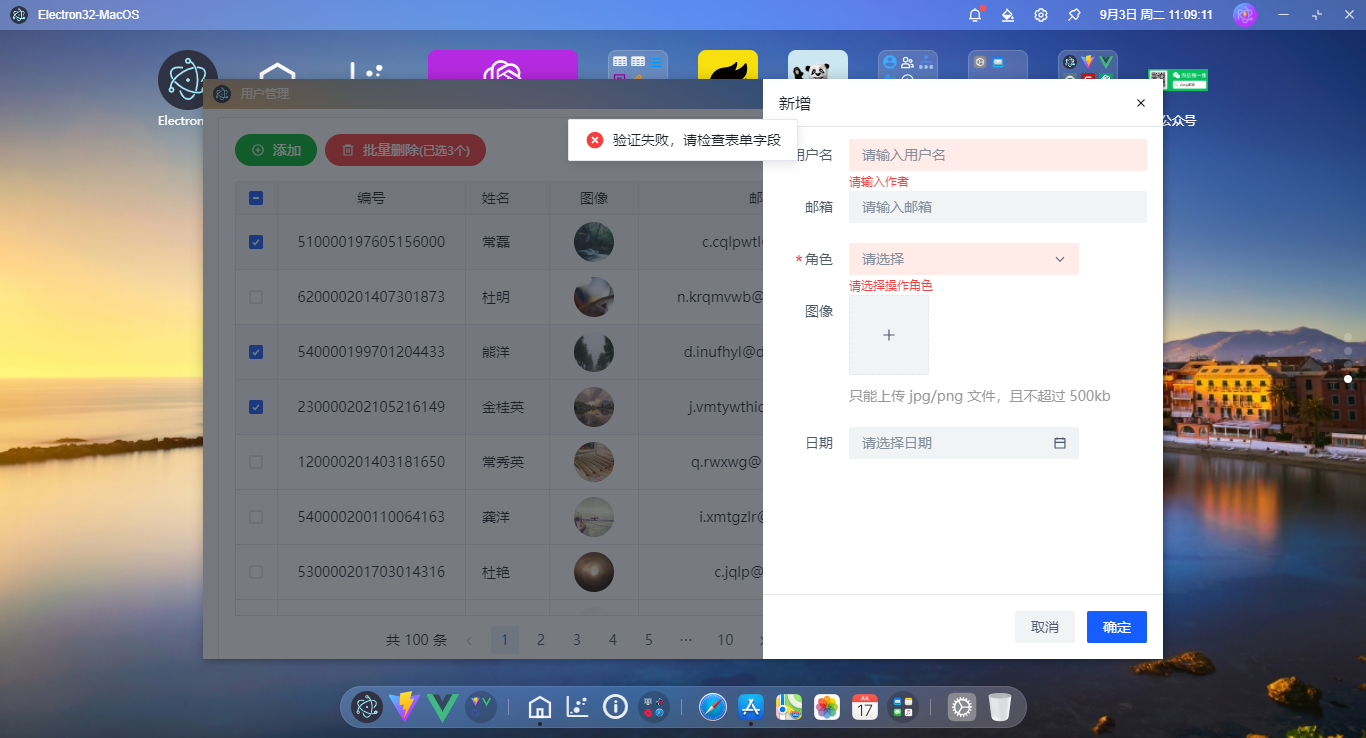Click the Photos app in dock
The width and height of the screenshot is (1366, 738).
pyautogui.click(x=827, y=707)
